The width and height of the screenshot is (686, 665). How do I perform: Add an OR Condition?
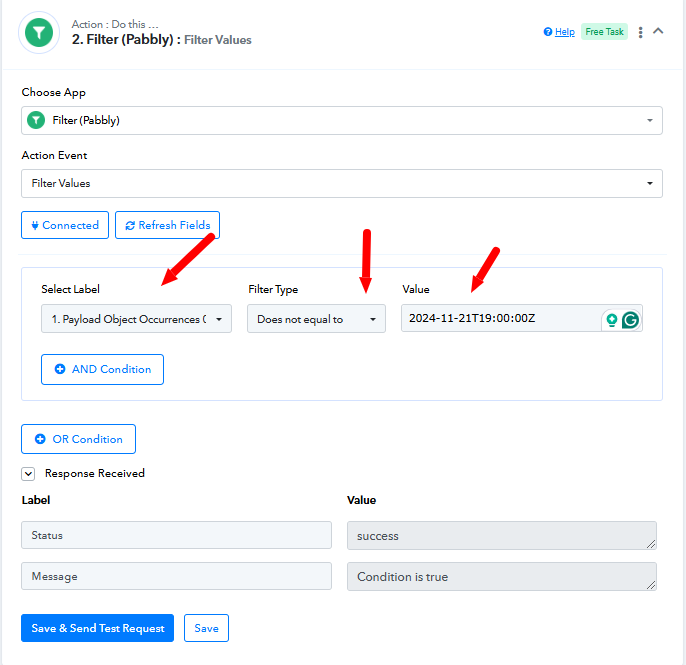(x=78, y=439)
